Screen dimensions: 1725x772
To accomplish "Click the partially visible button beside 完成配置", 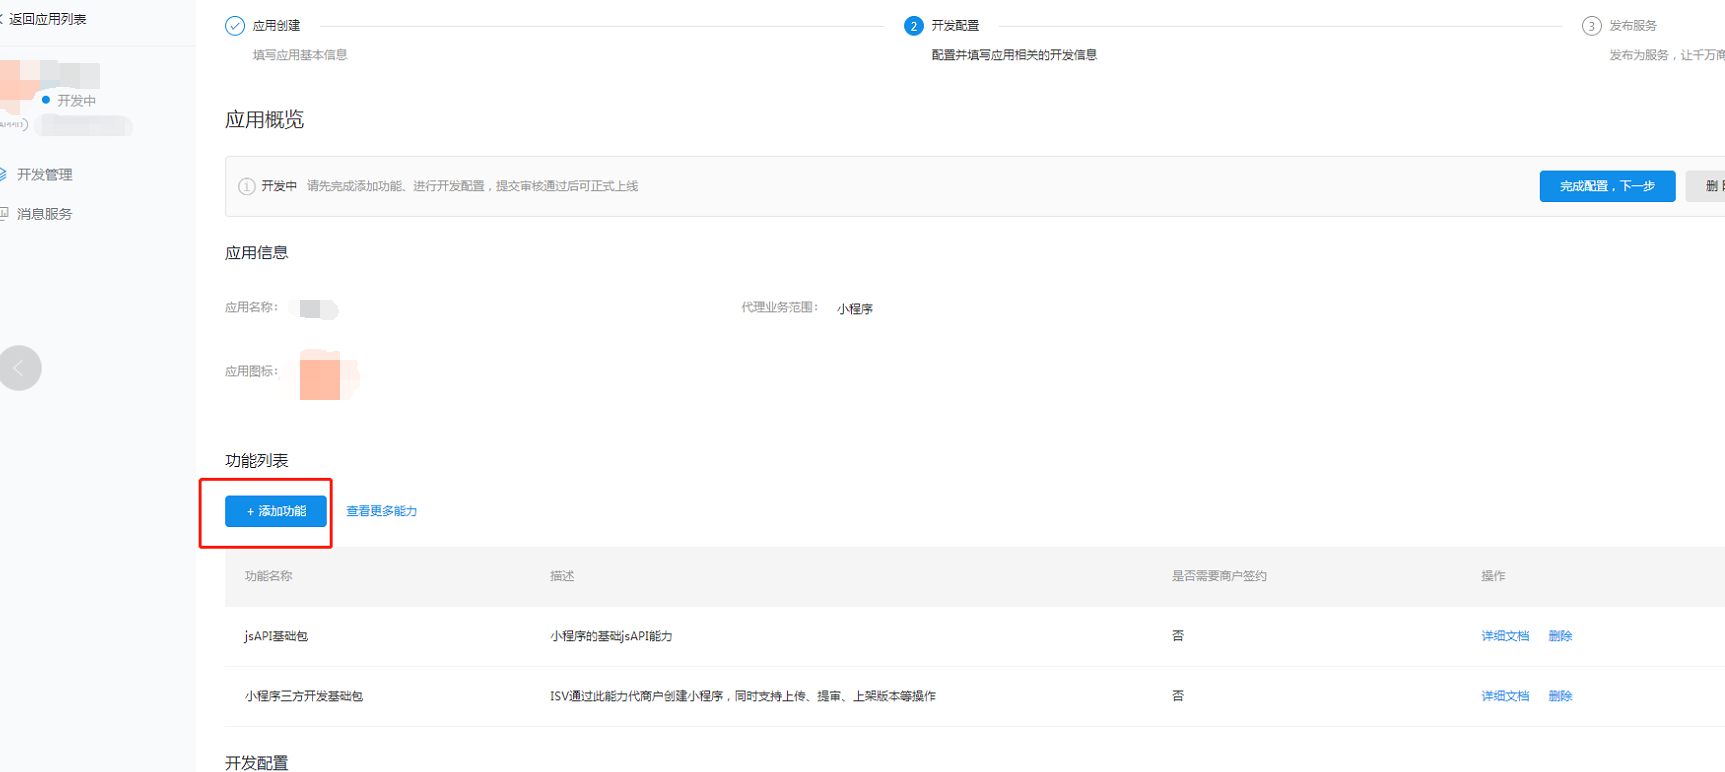I will [1705, 186].
